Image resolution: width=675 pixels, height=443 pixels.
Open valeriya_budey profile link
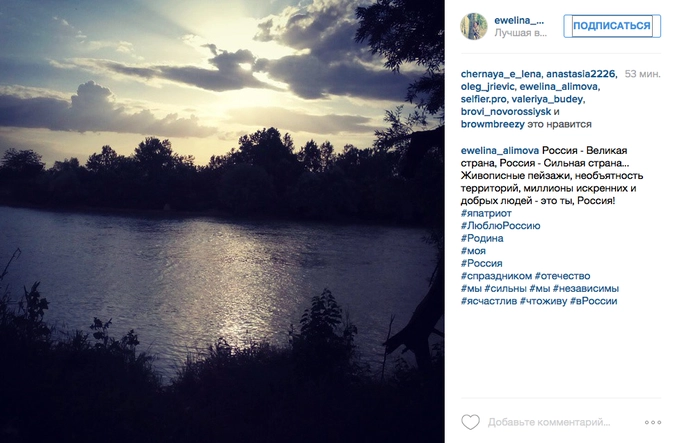coord(547,99)
